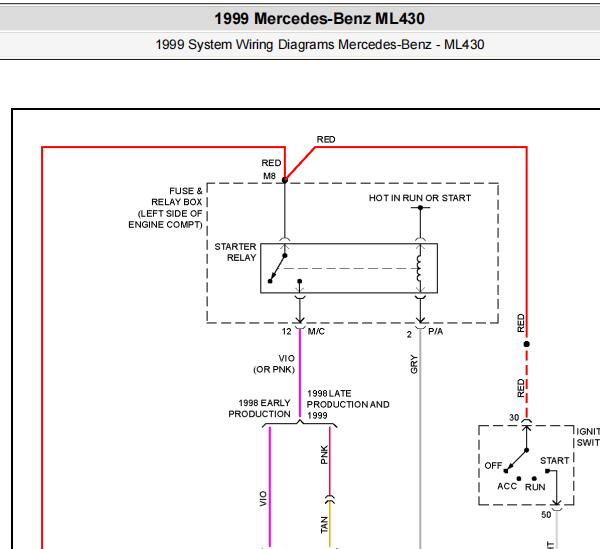Viewport: 600px width, 549px height.
Task: Click the 'P/A' connector label
Action: 435,331
